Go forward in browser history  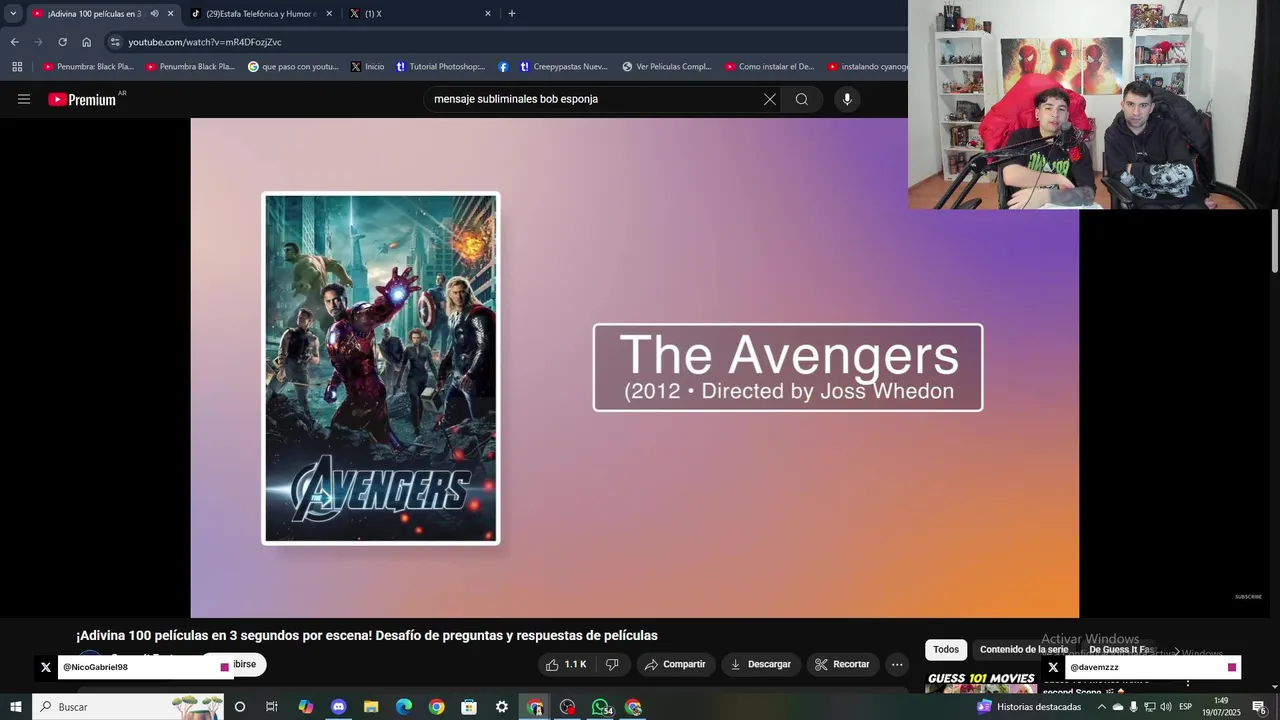pyautogui.click(x=38, y=42)
